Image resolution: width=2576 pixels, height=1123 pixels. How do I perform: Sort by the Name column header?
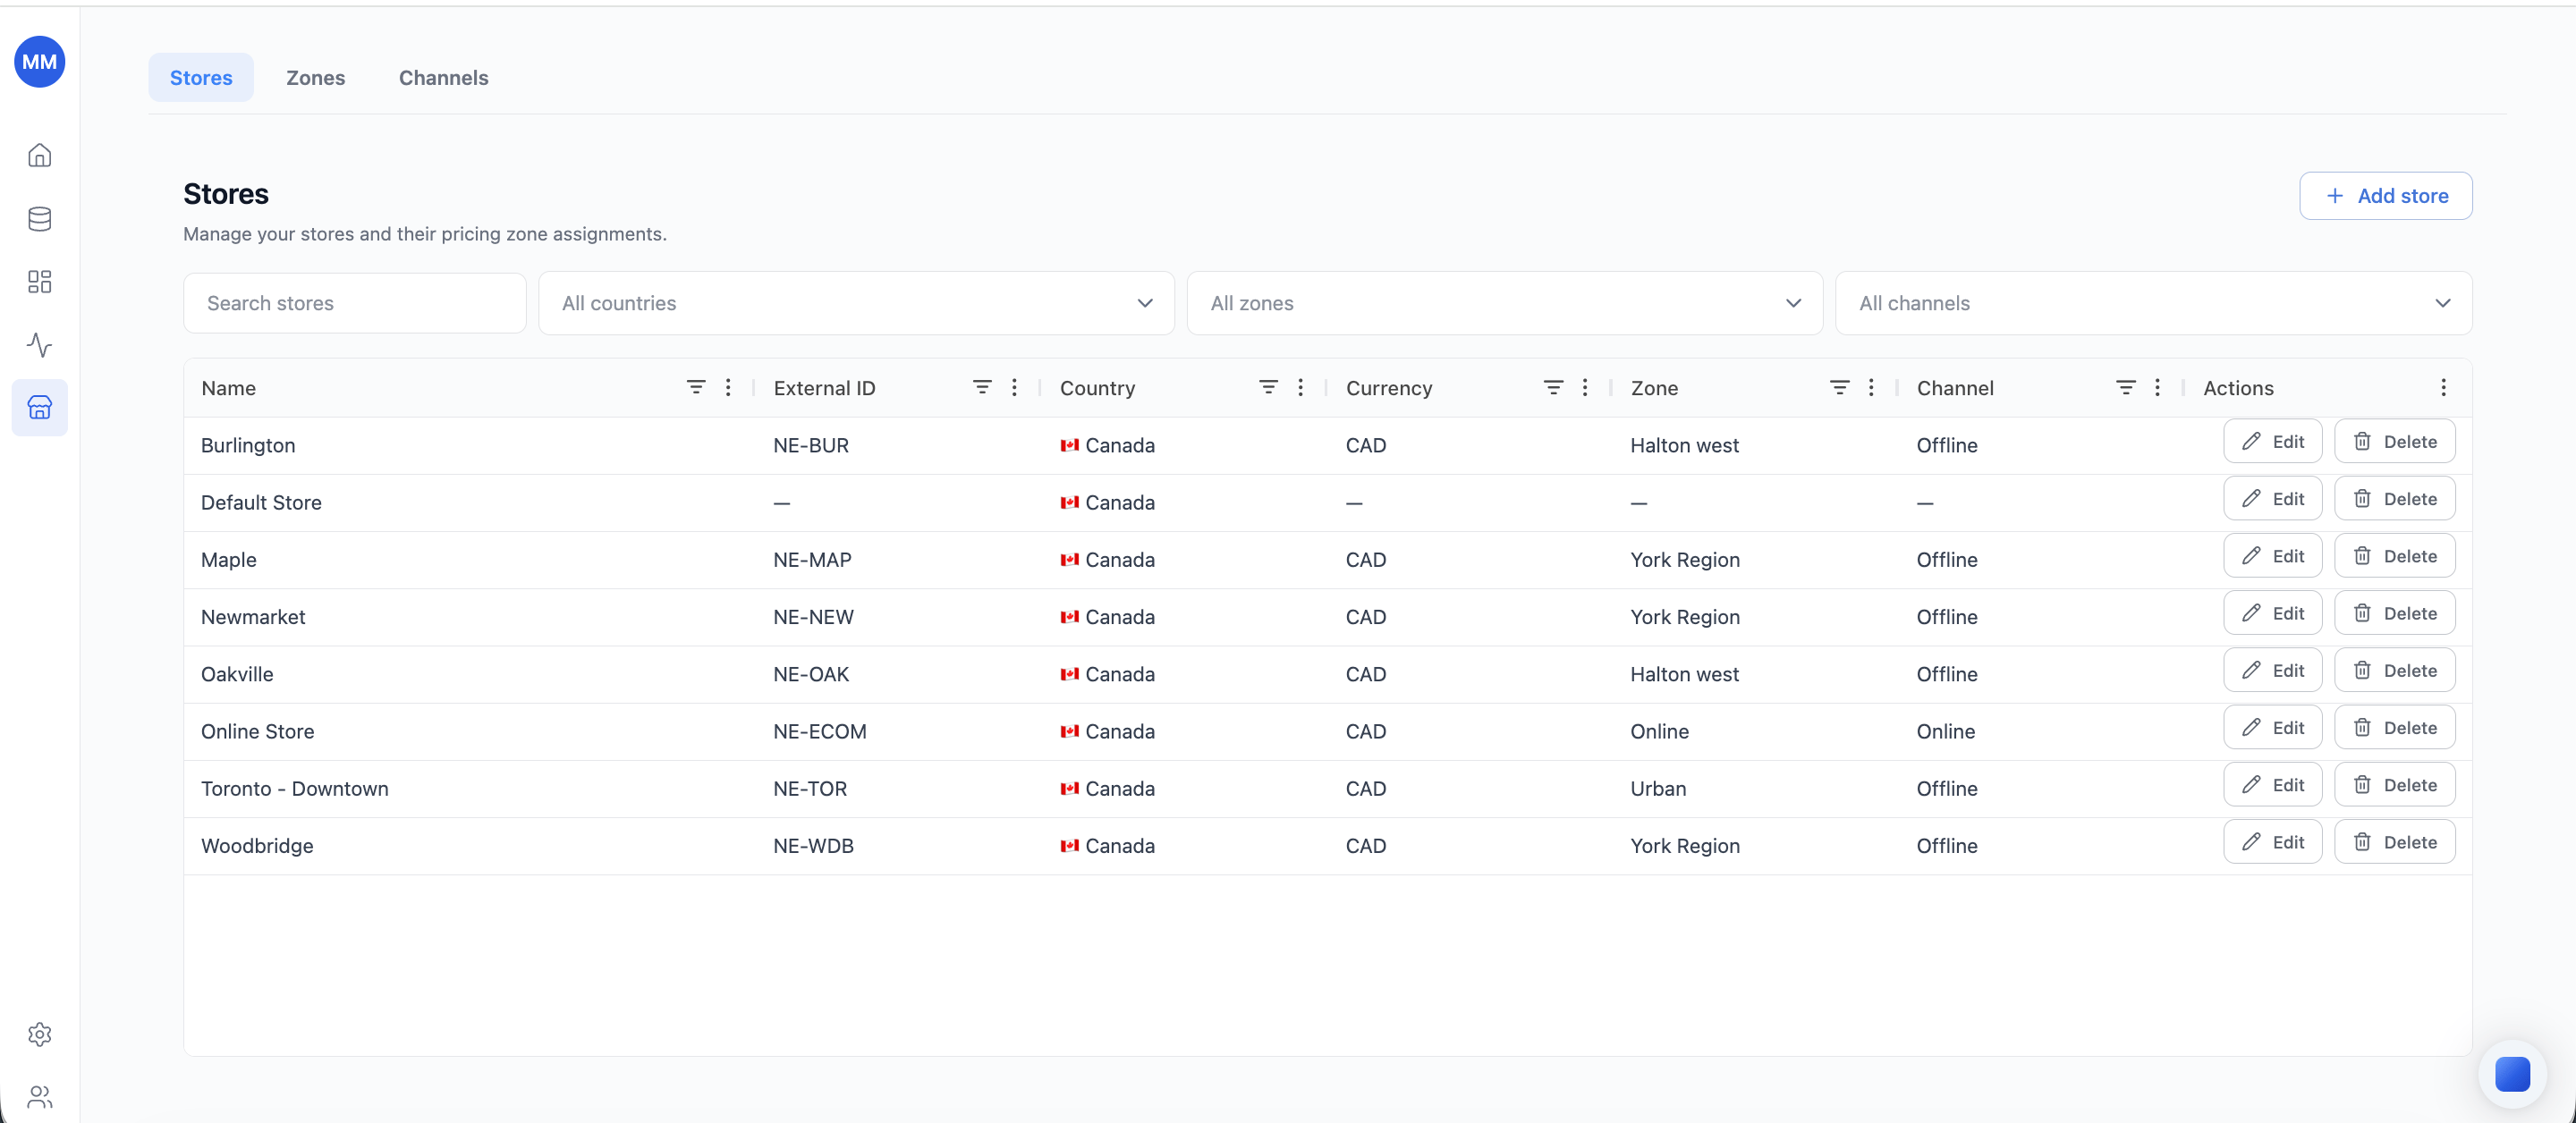pos(228,388)
